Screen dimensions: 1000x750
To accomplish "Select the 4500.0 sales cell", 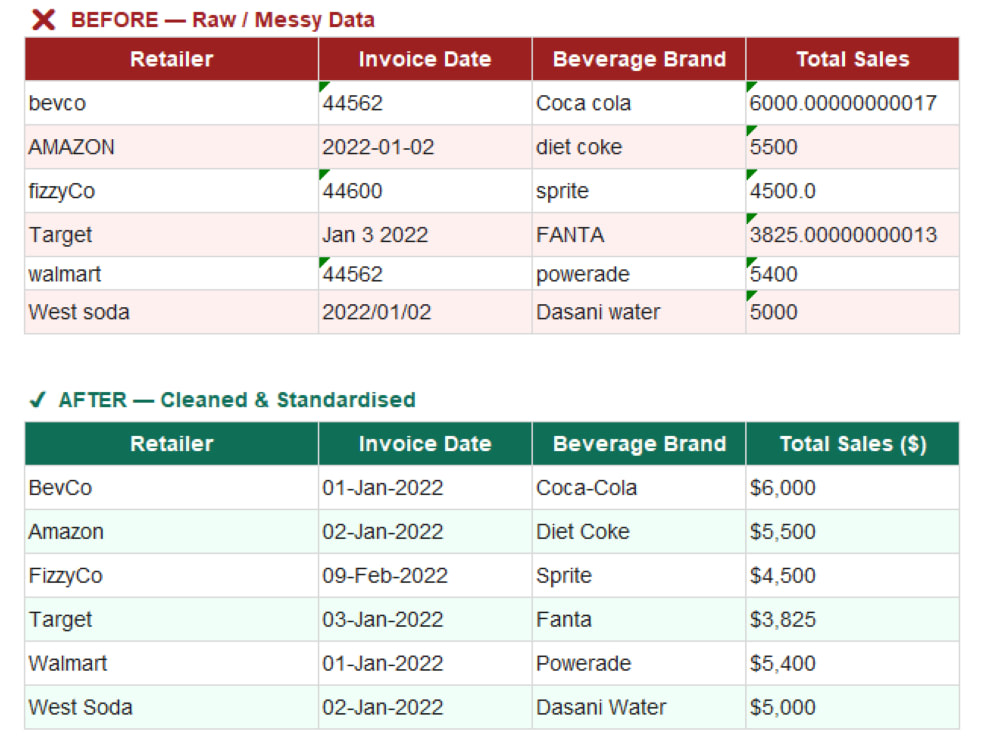I will tap(853, 191).
